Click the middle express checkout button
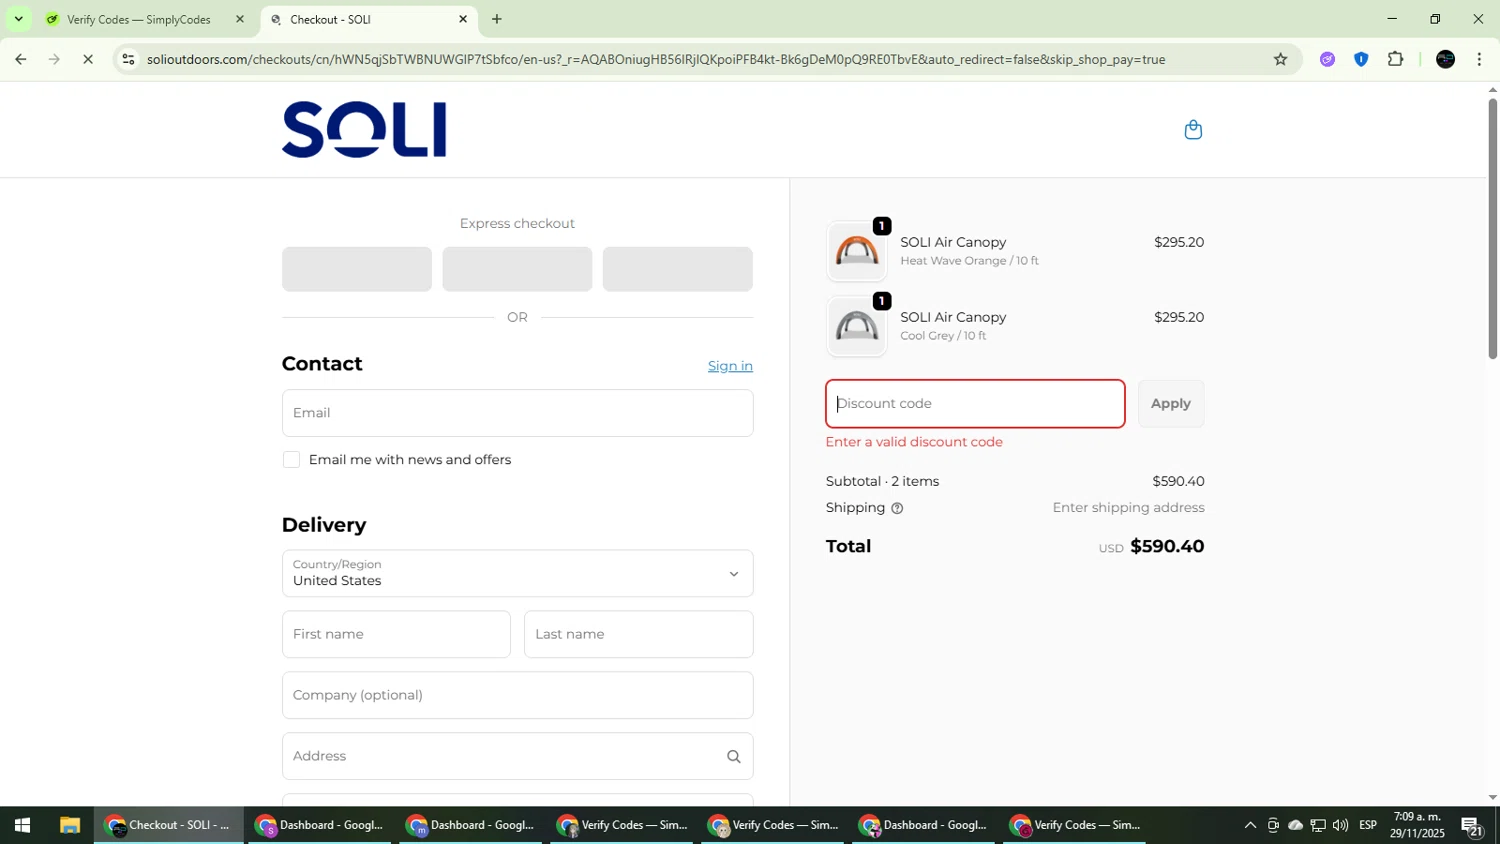Image resolution: width=1500 pixels, height=844 pixels. point(517,269)
